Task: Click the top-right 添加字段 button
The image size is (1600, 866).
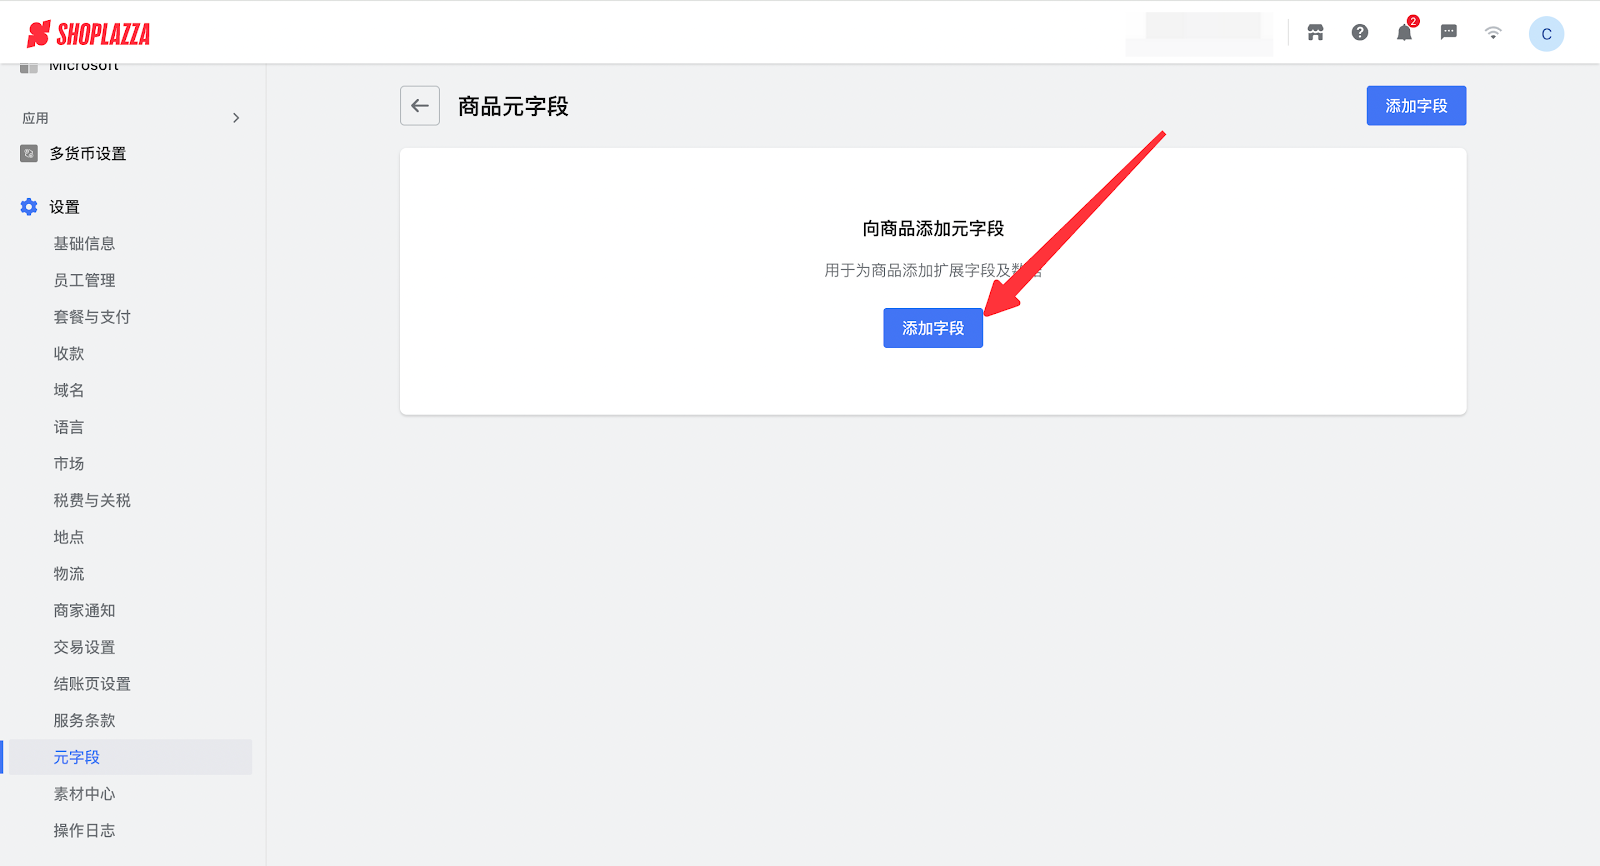Action: point(1415,106)
